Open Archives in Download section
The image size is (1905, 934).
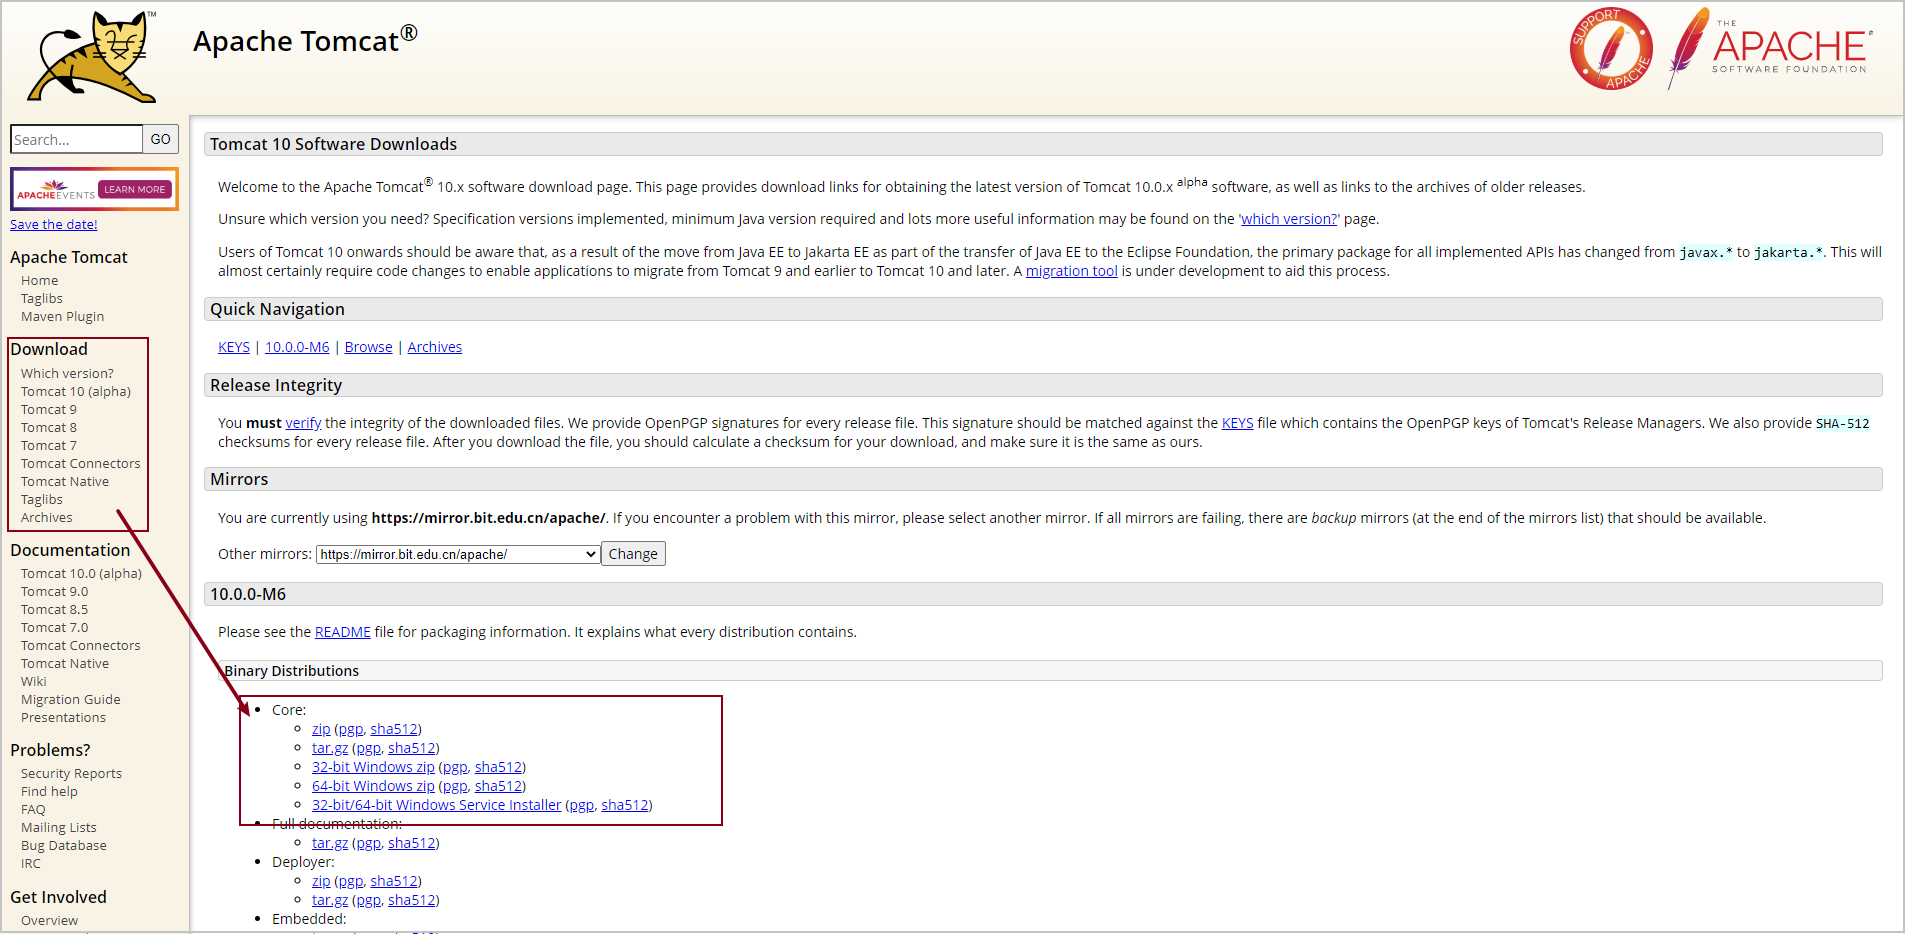[x=47, y=518]
